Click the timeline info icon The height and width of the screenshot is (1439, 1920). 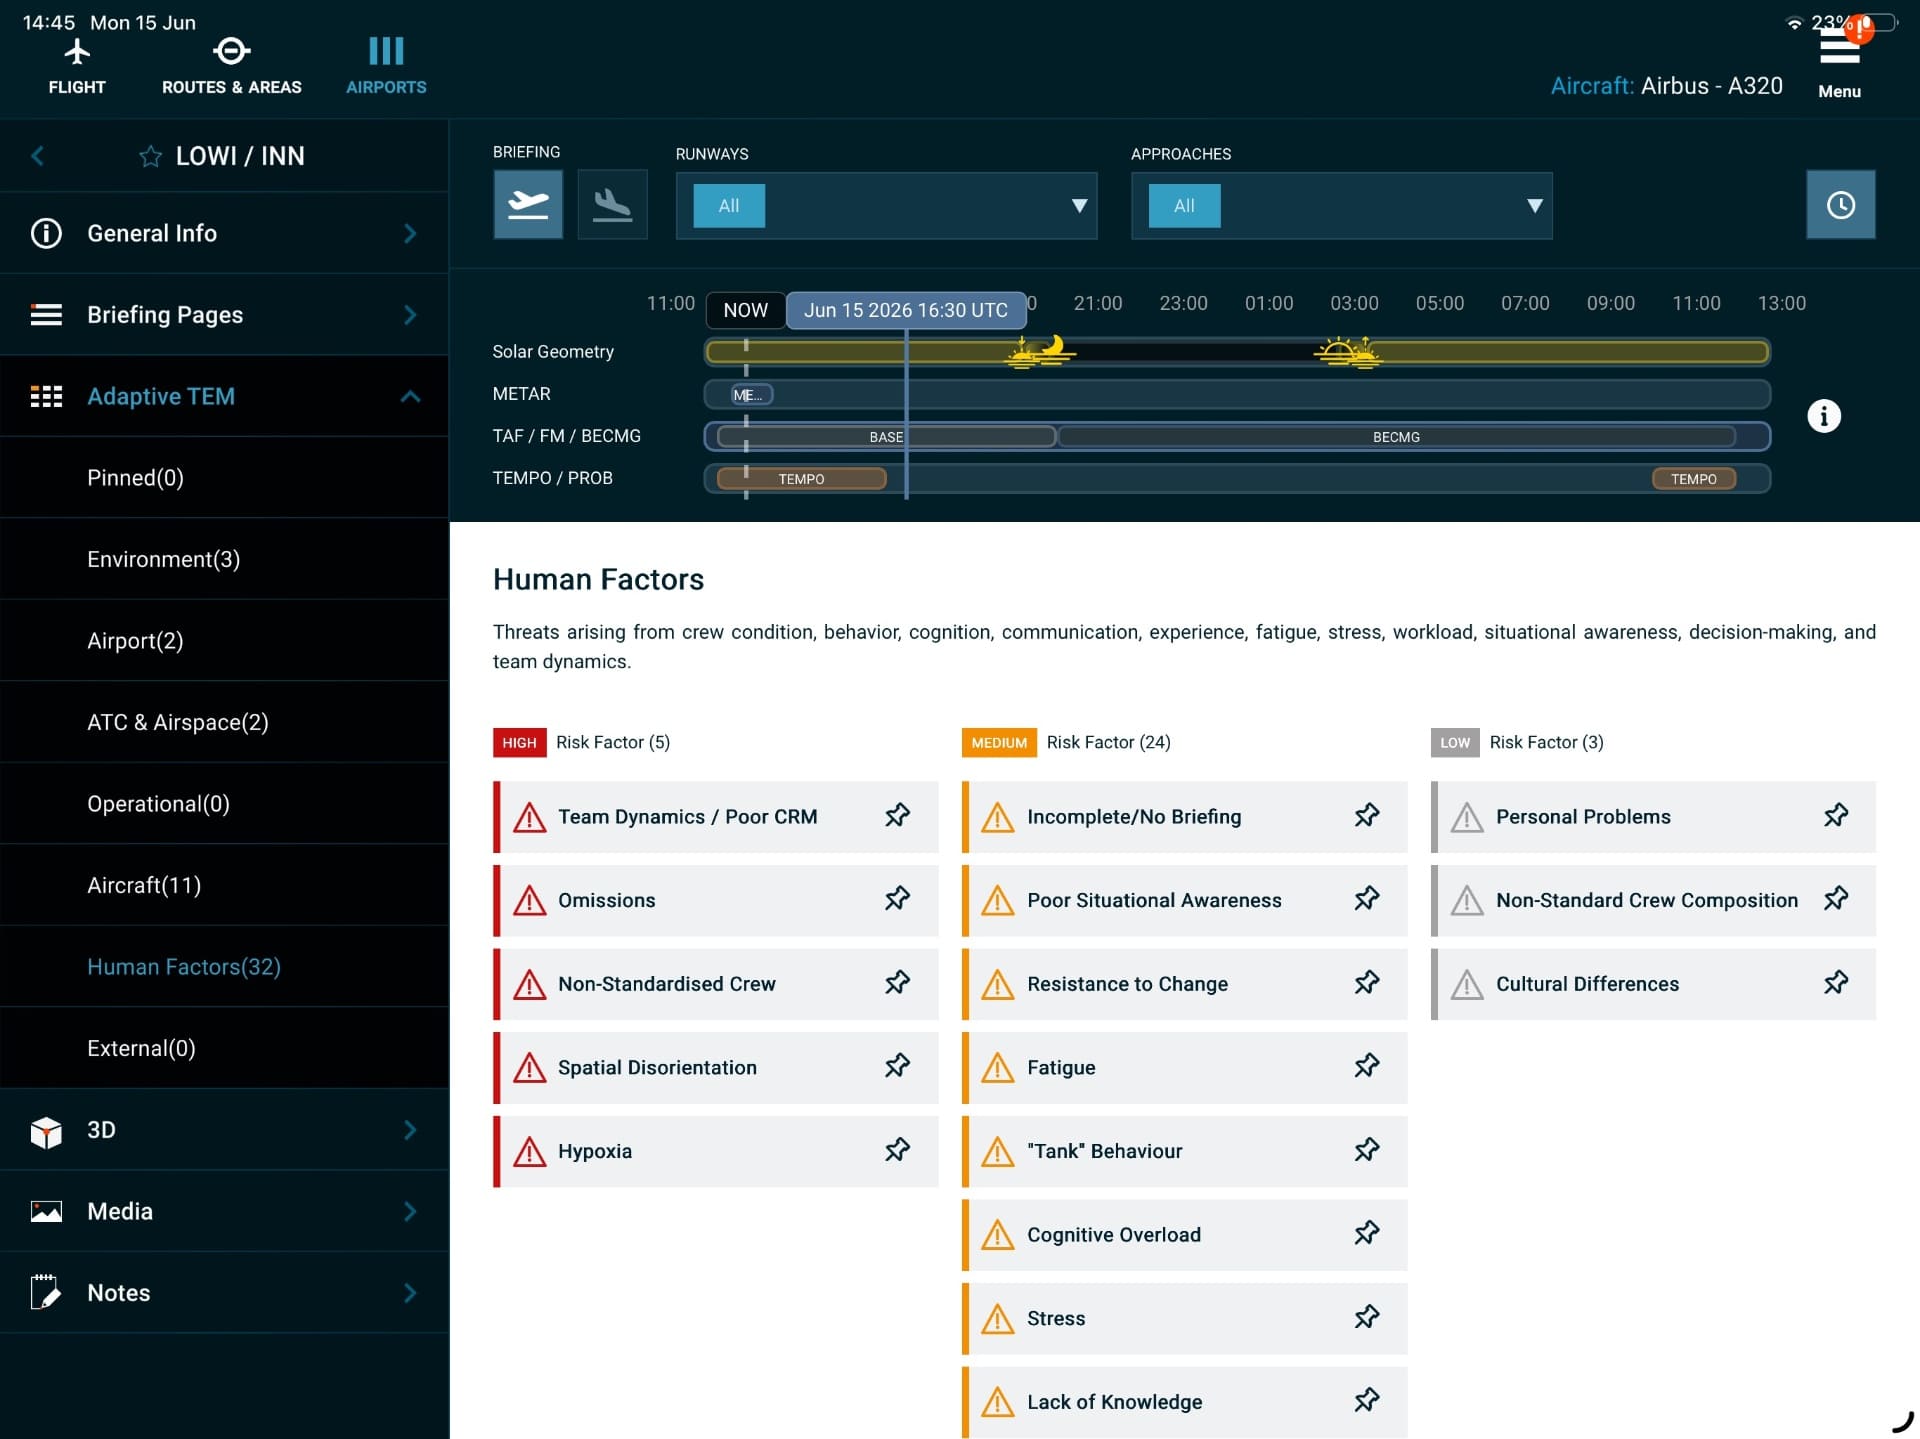pyautogui.click(x=1823, y=415)
